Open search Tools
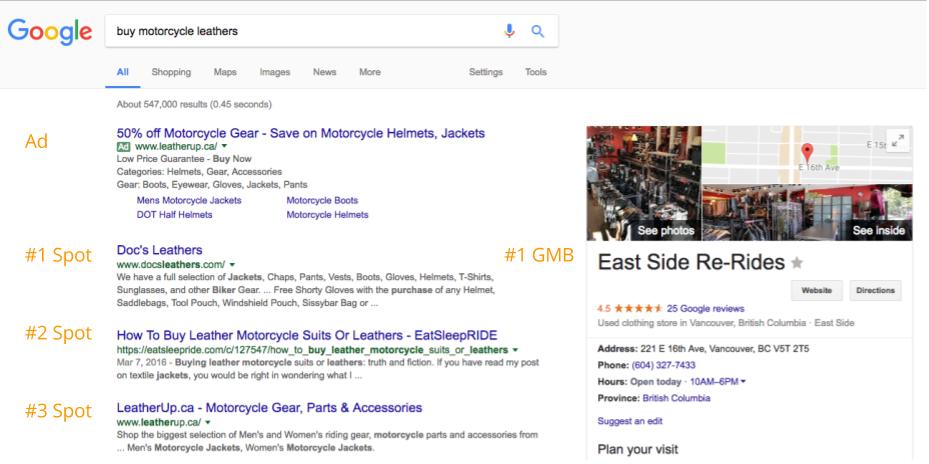Viewport: 929px width, 464px height. coord(536,72)
